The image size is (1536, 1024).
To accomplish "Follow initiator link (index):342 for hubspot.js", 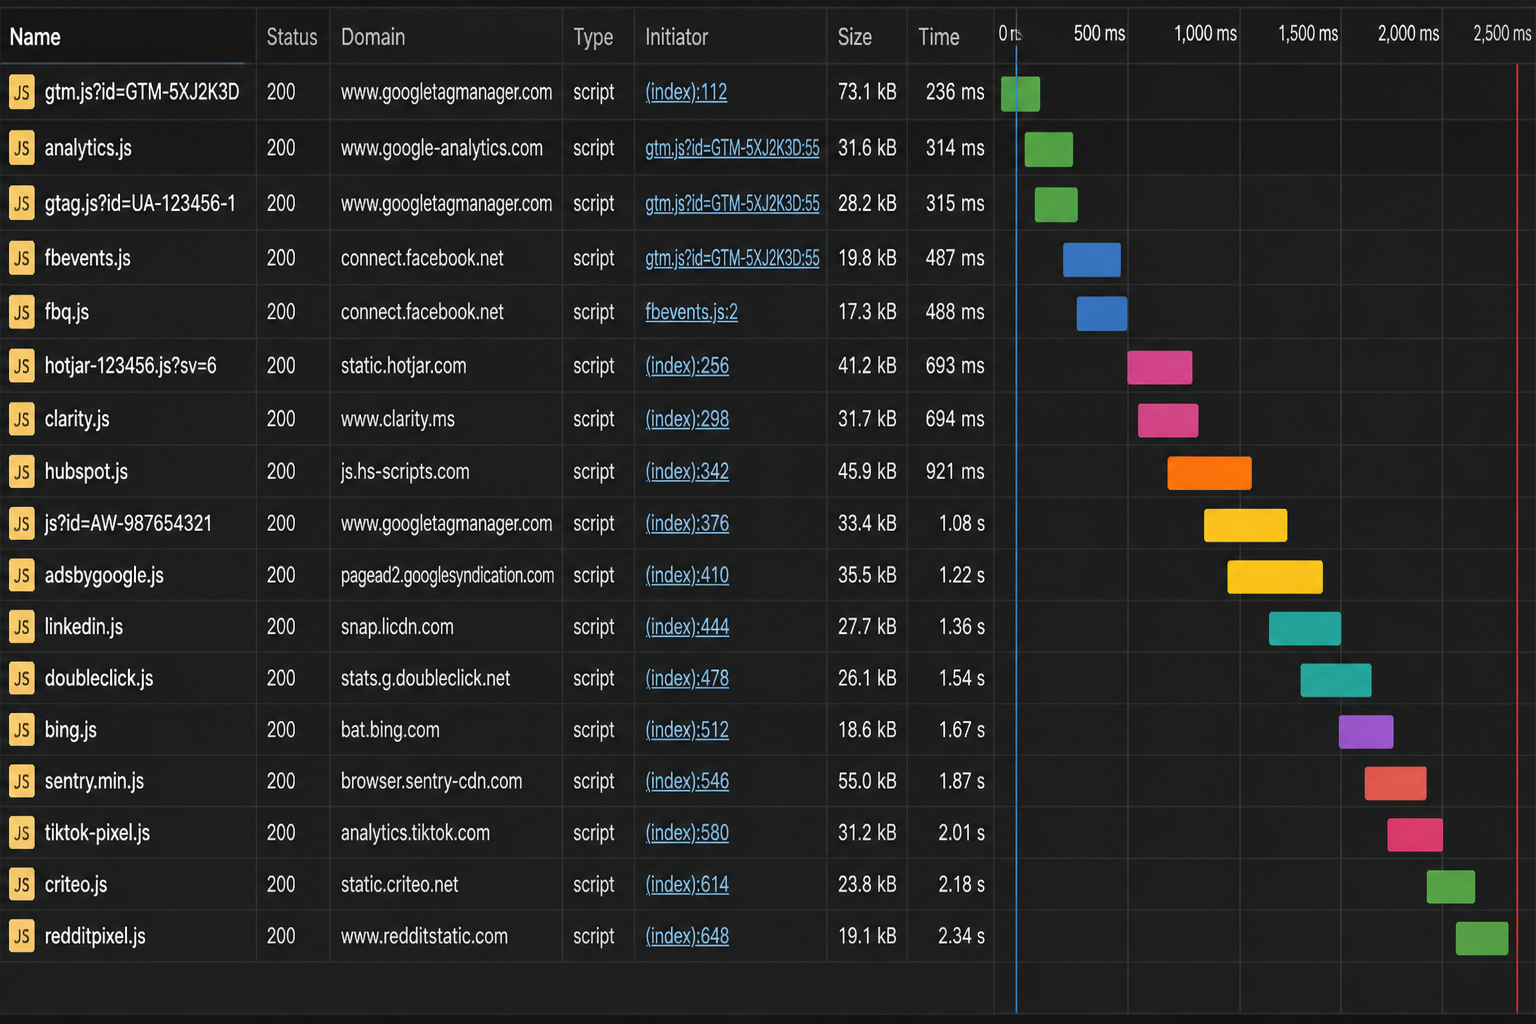I will click(x=687, y=472).
